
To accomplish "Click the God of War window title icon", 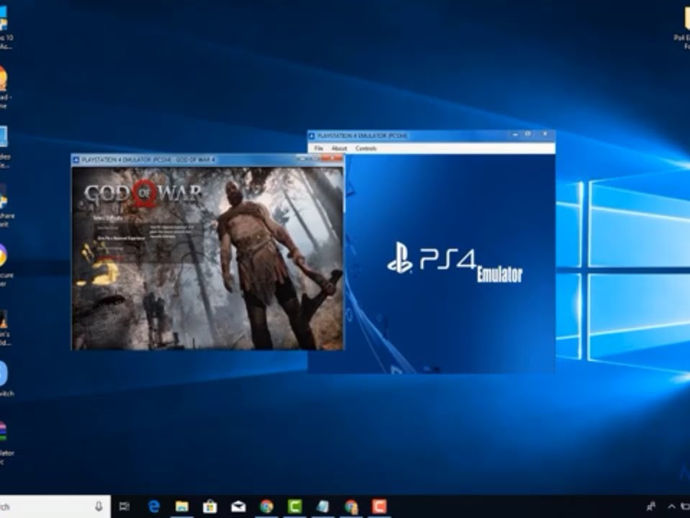I will (x=76, y=160).
